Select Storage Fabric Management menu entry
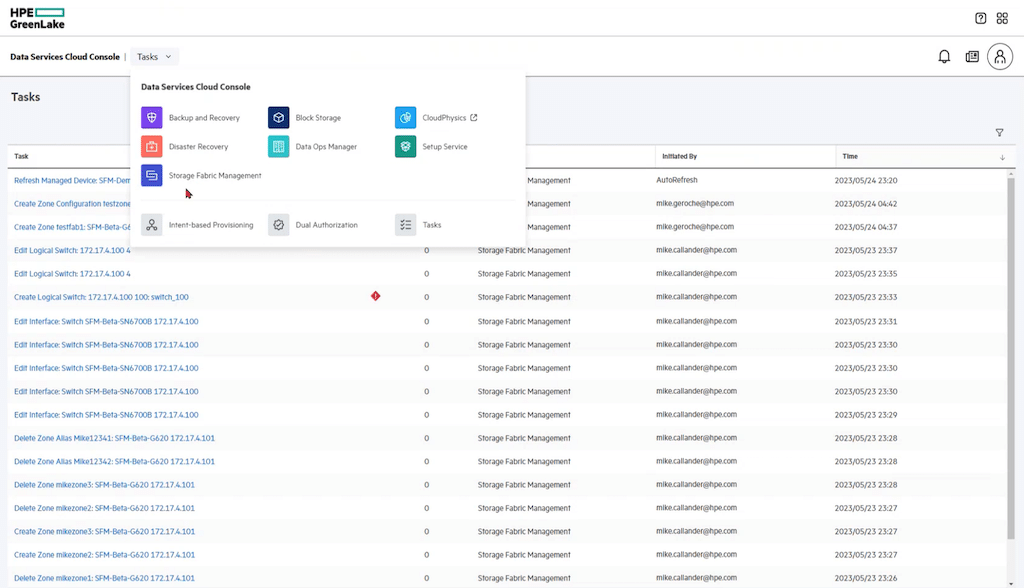Image resolution: width=1024 pixels, height=588 pixels. click(215, 175)
